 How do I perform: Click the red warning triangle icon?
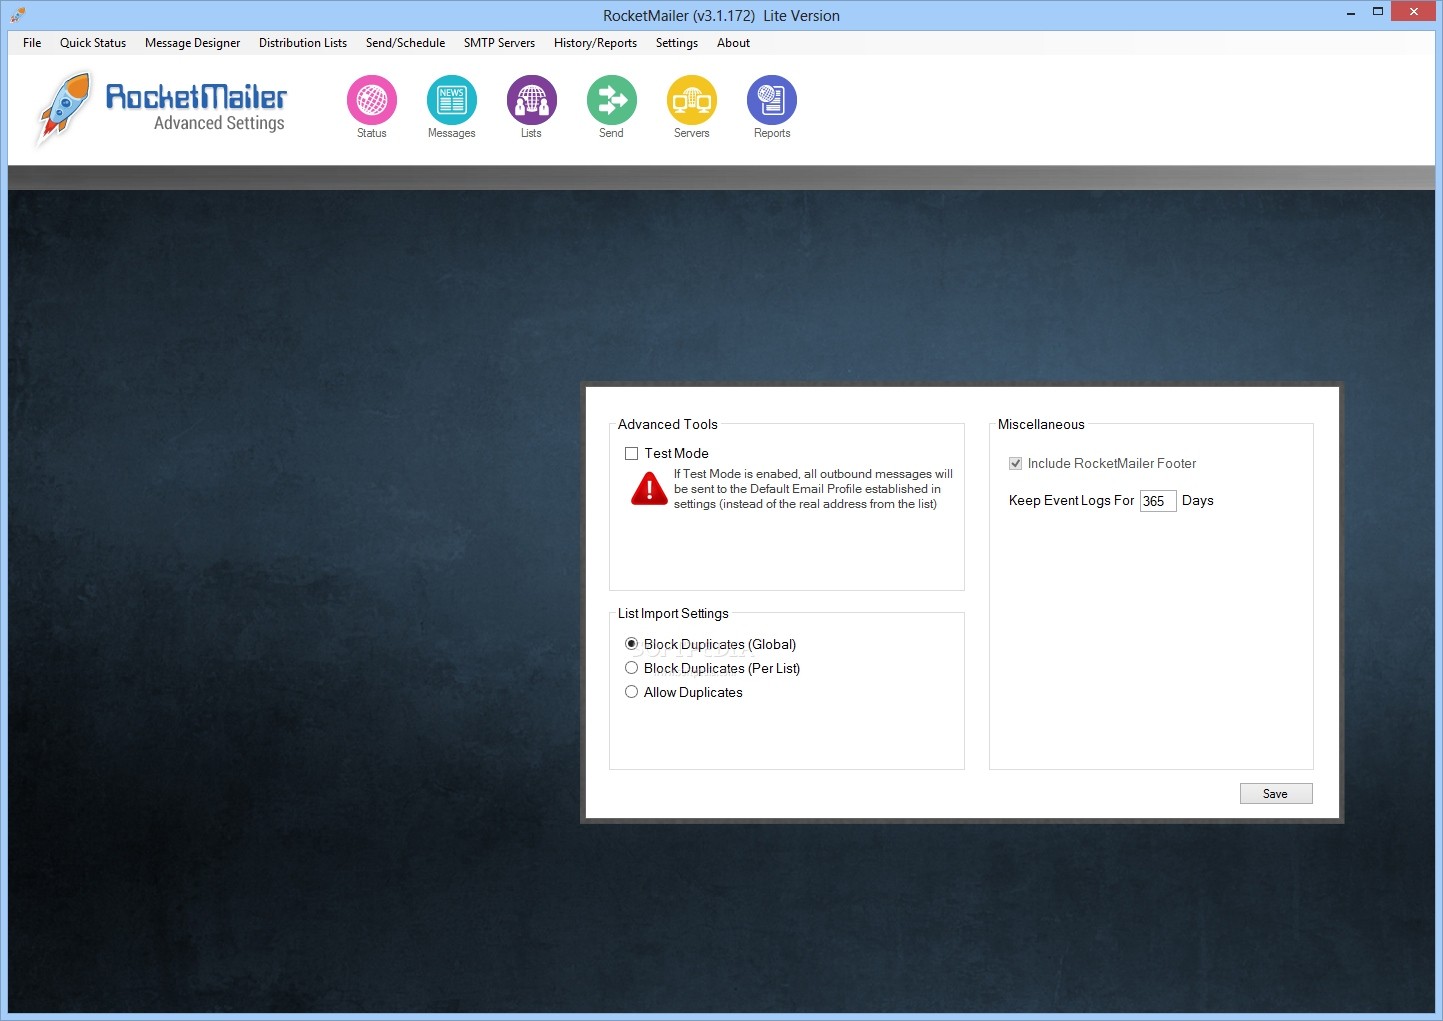click(649, 488)
